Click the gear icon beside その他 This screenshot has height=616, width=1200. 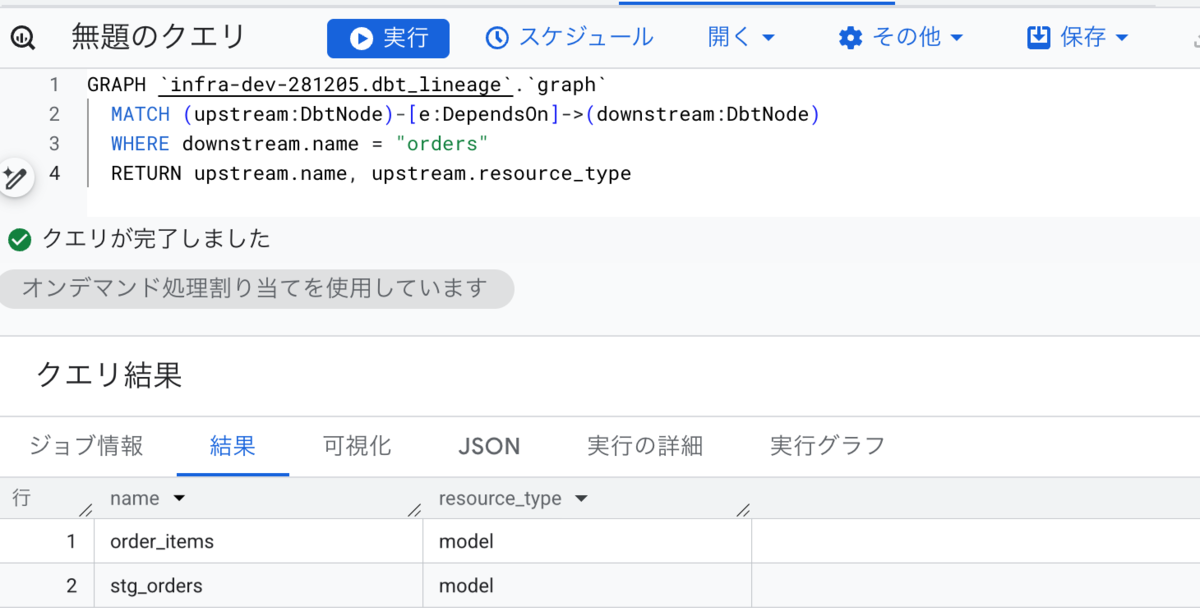[x=851, y=38]
